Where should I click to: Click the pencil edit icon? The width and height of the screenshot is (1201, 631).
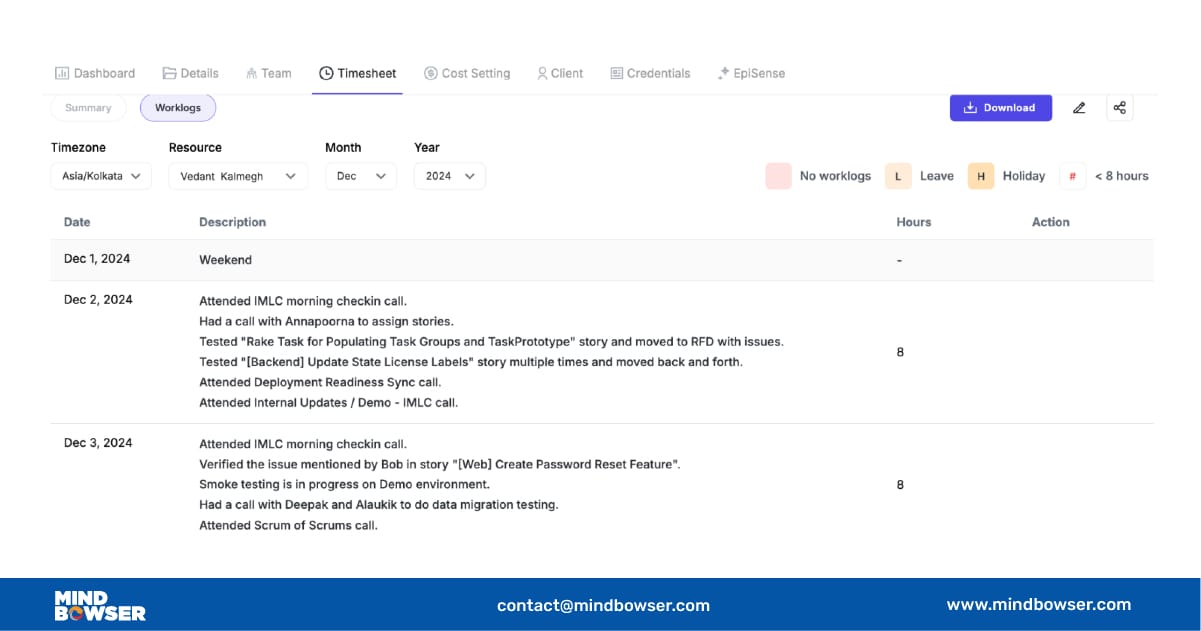1079,108
